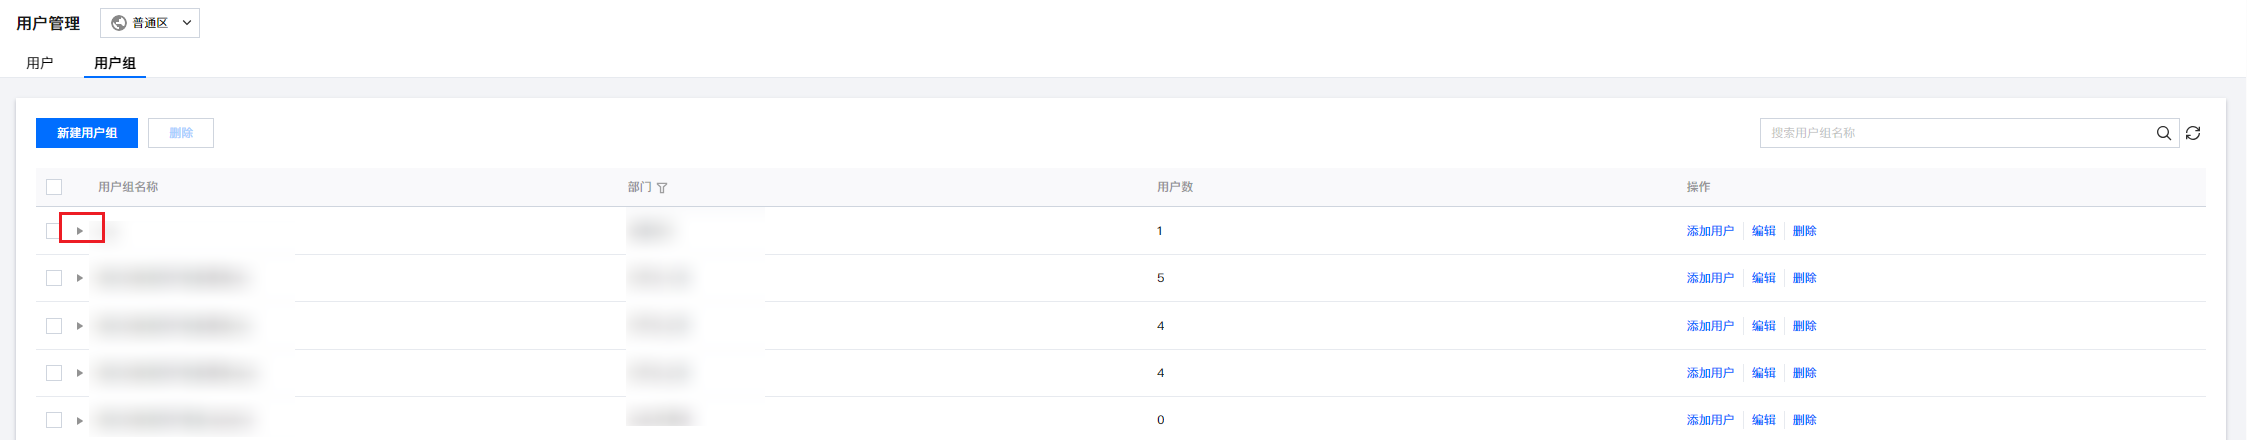This screenshot has width=2247, height=440.
Task: Click the 删除 button next to 新建用户组
Action: [x=181, y=133]
